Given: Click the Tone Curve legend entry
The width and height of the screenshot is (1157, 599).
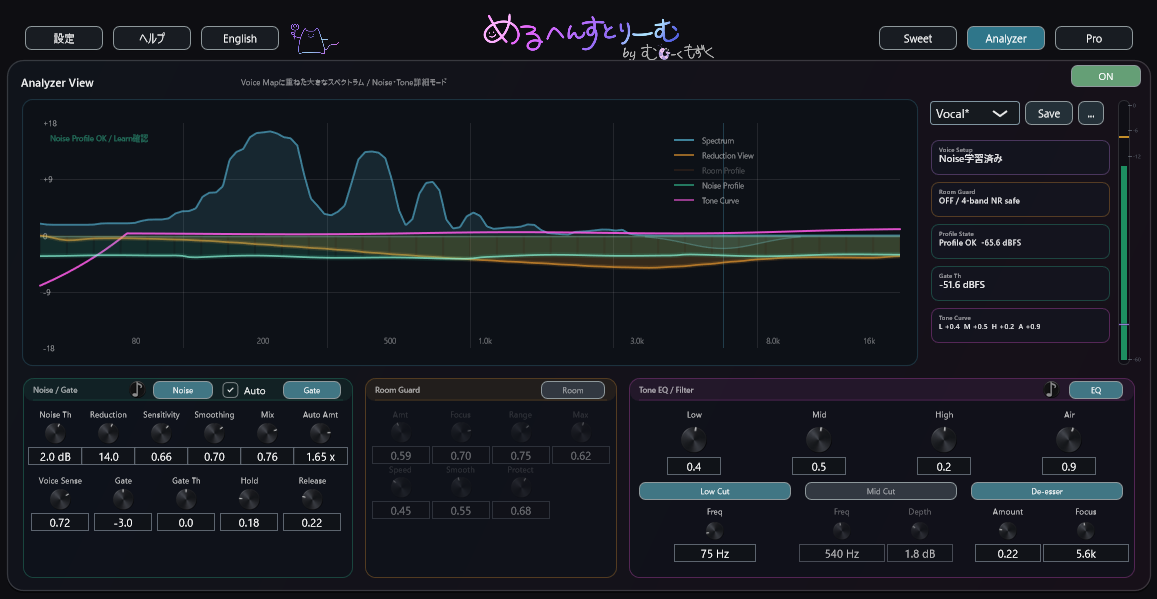Looking at the screenshot, I should (x=707, y=201).
